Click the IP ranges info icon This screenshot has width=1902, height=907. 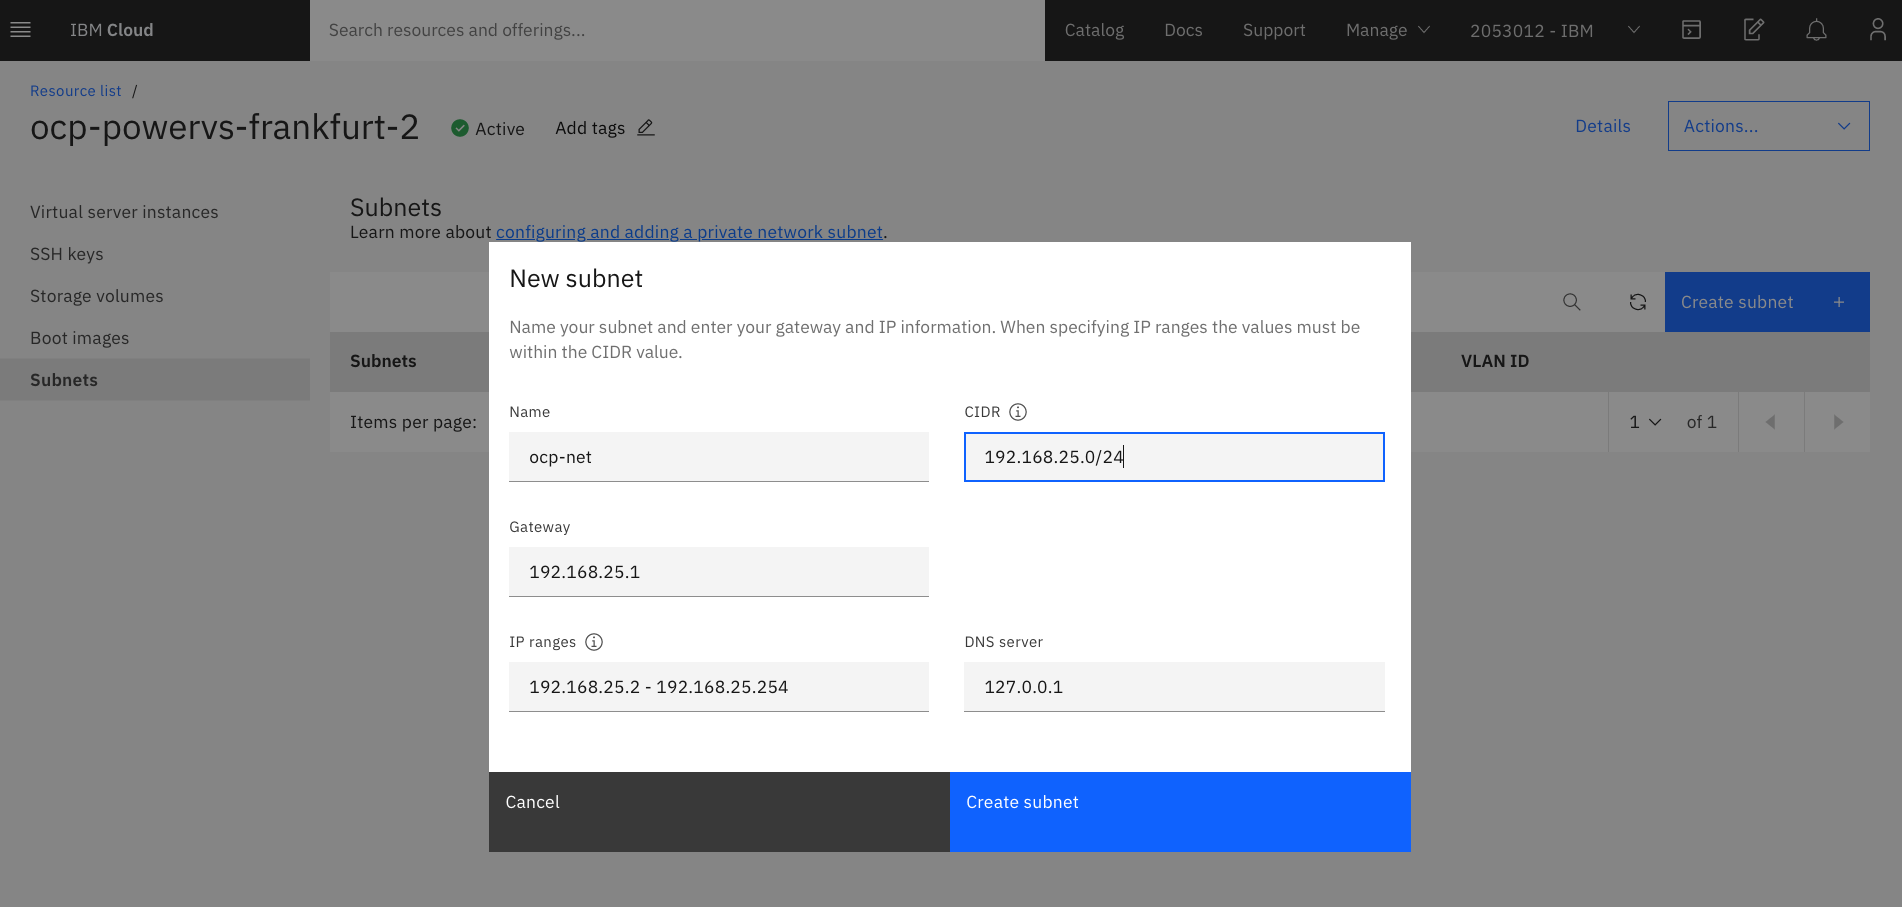[594, 642]
